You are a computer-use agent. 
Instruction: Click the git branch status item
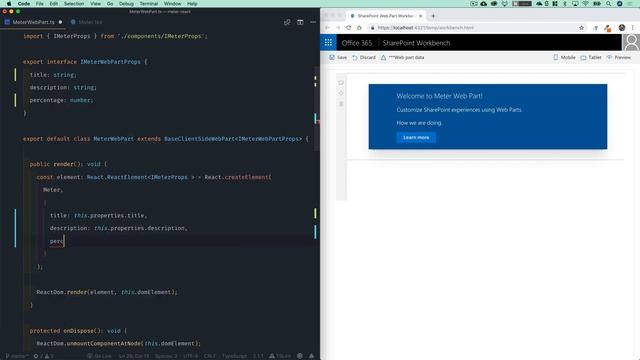16,356
